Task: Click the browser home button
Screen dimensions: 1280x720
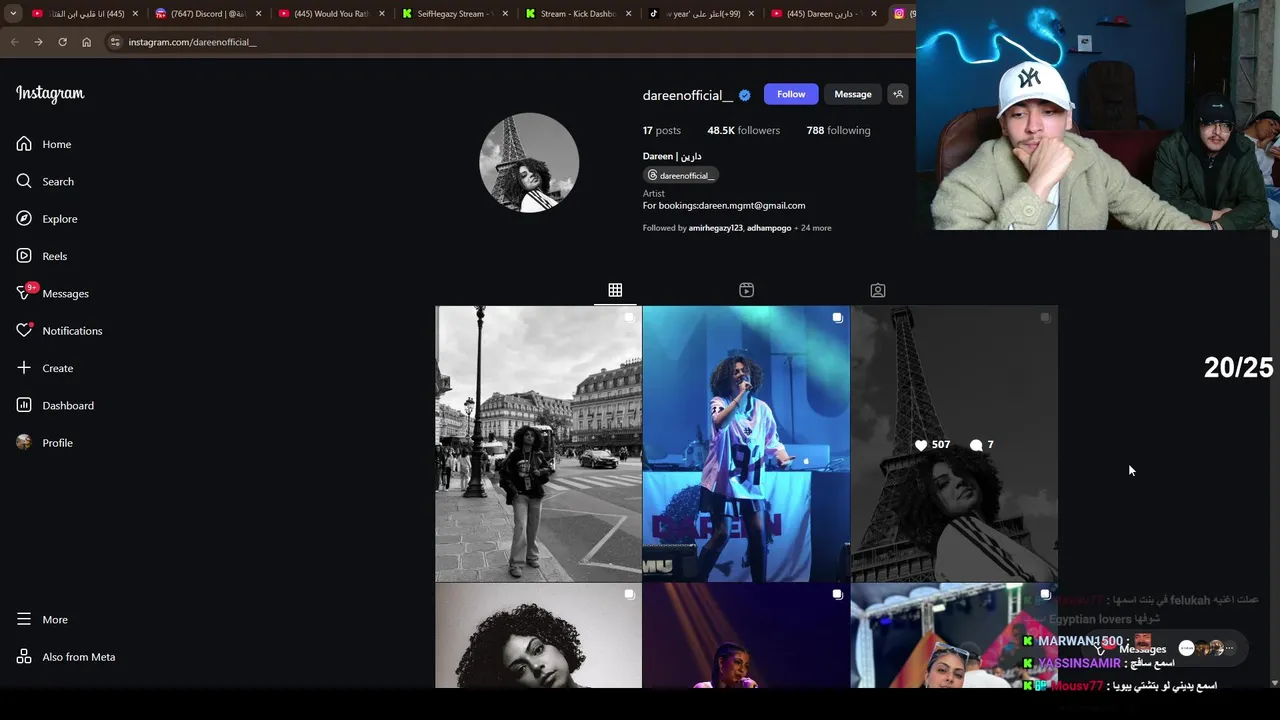Action: pyautogui.click(x=86, y=42)
